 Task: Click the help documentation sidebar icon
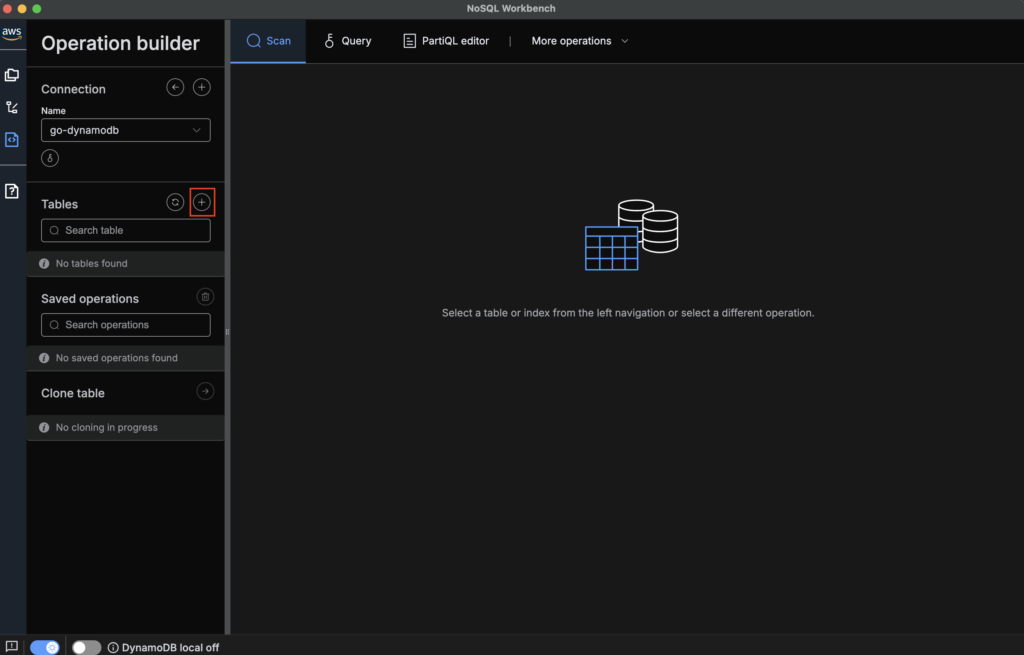[x=12, y=191]
